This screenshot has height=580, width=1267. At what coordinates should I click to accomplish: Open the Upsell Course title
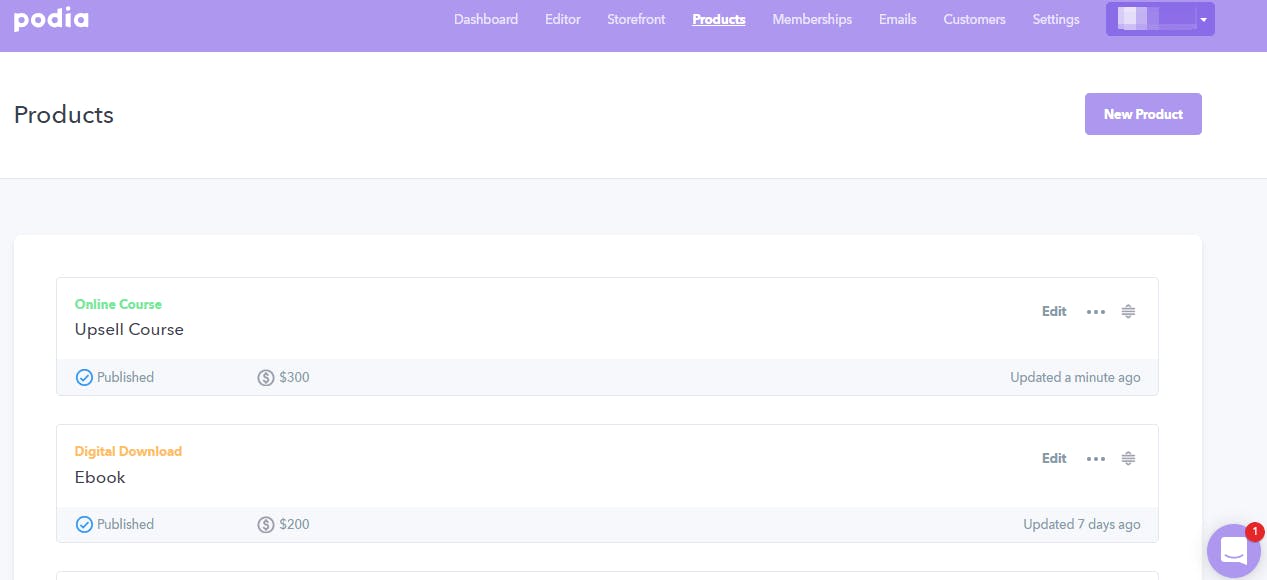click(x=129, y=330)
